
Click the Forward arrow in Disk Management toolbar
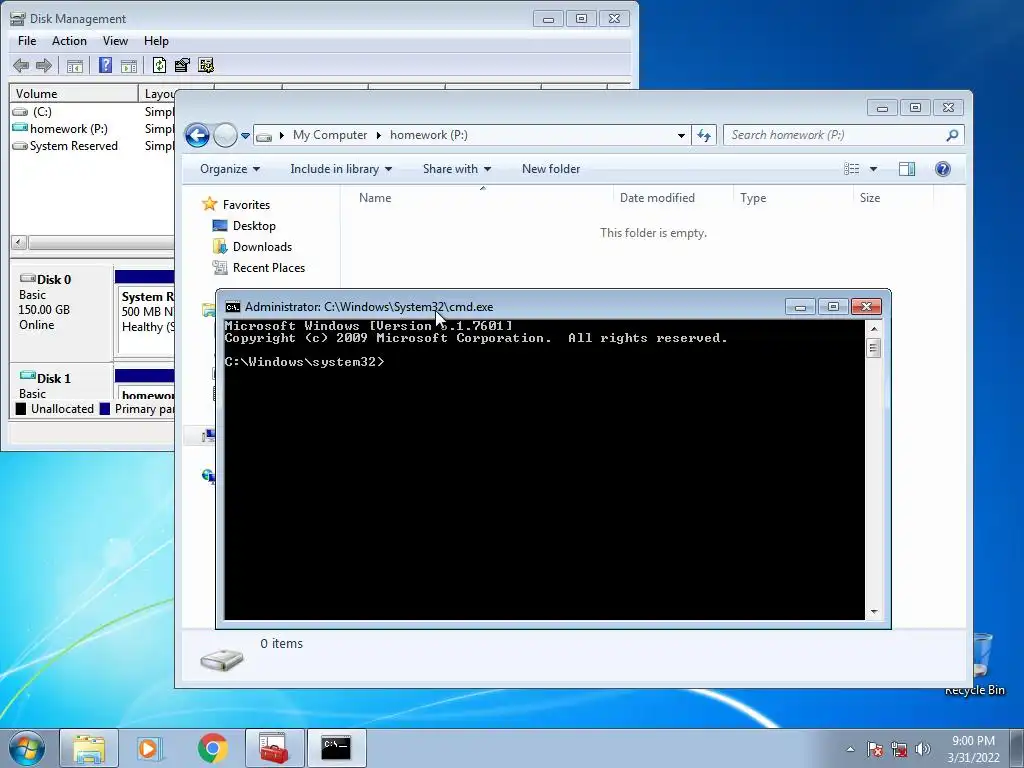[44, 65]
